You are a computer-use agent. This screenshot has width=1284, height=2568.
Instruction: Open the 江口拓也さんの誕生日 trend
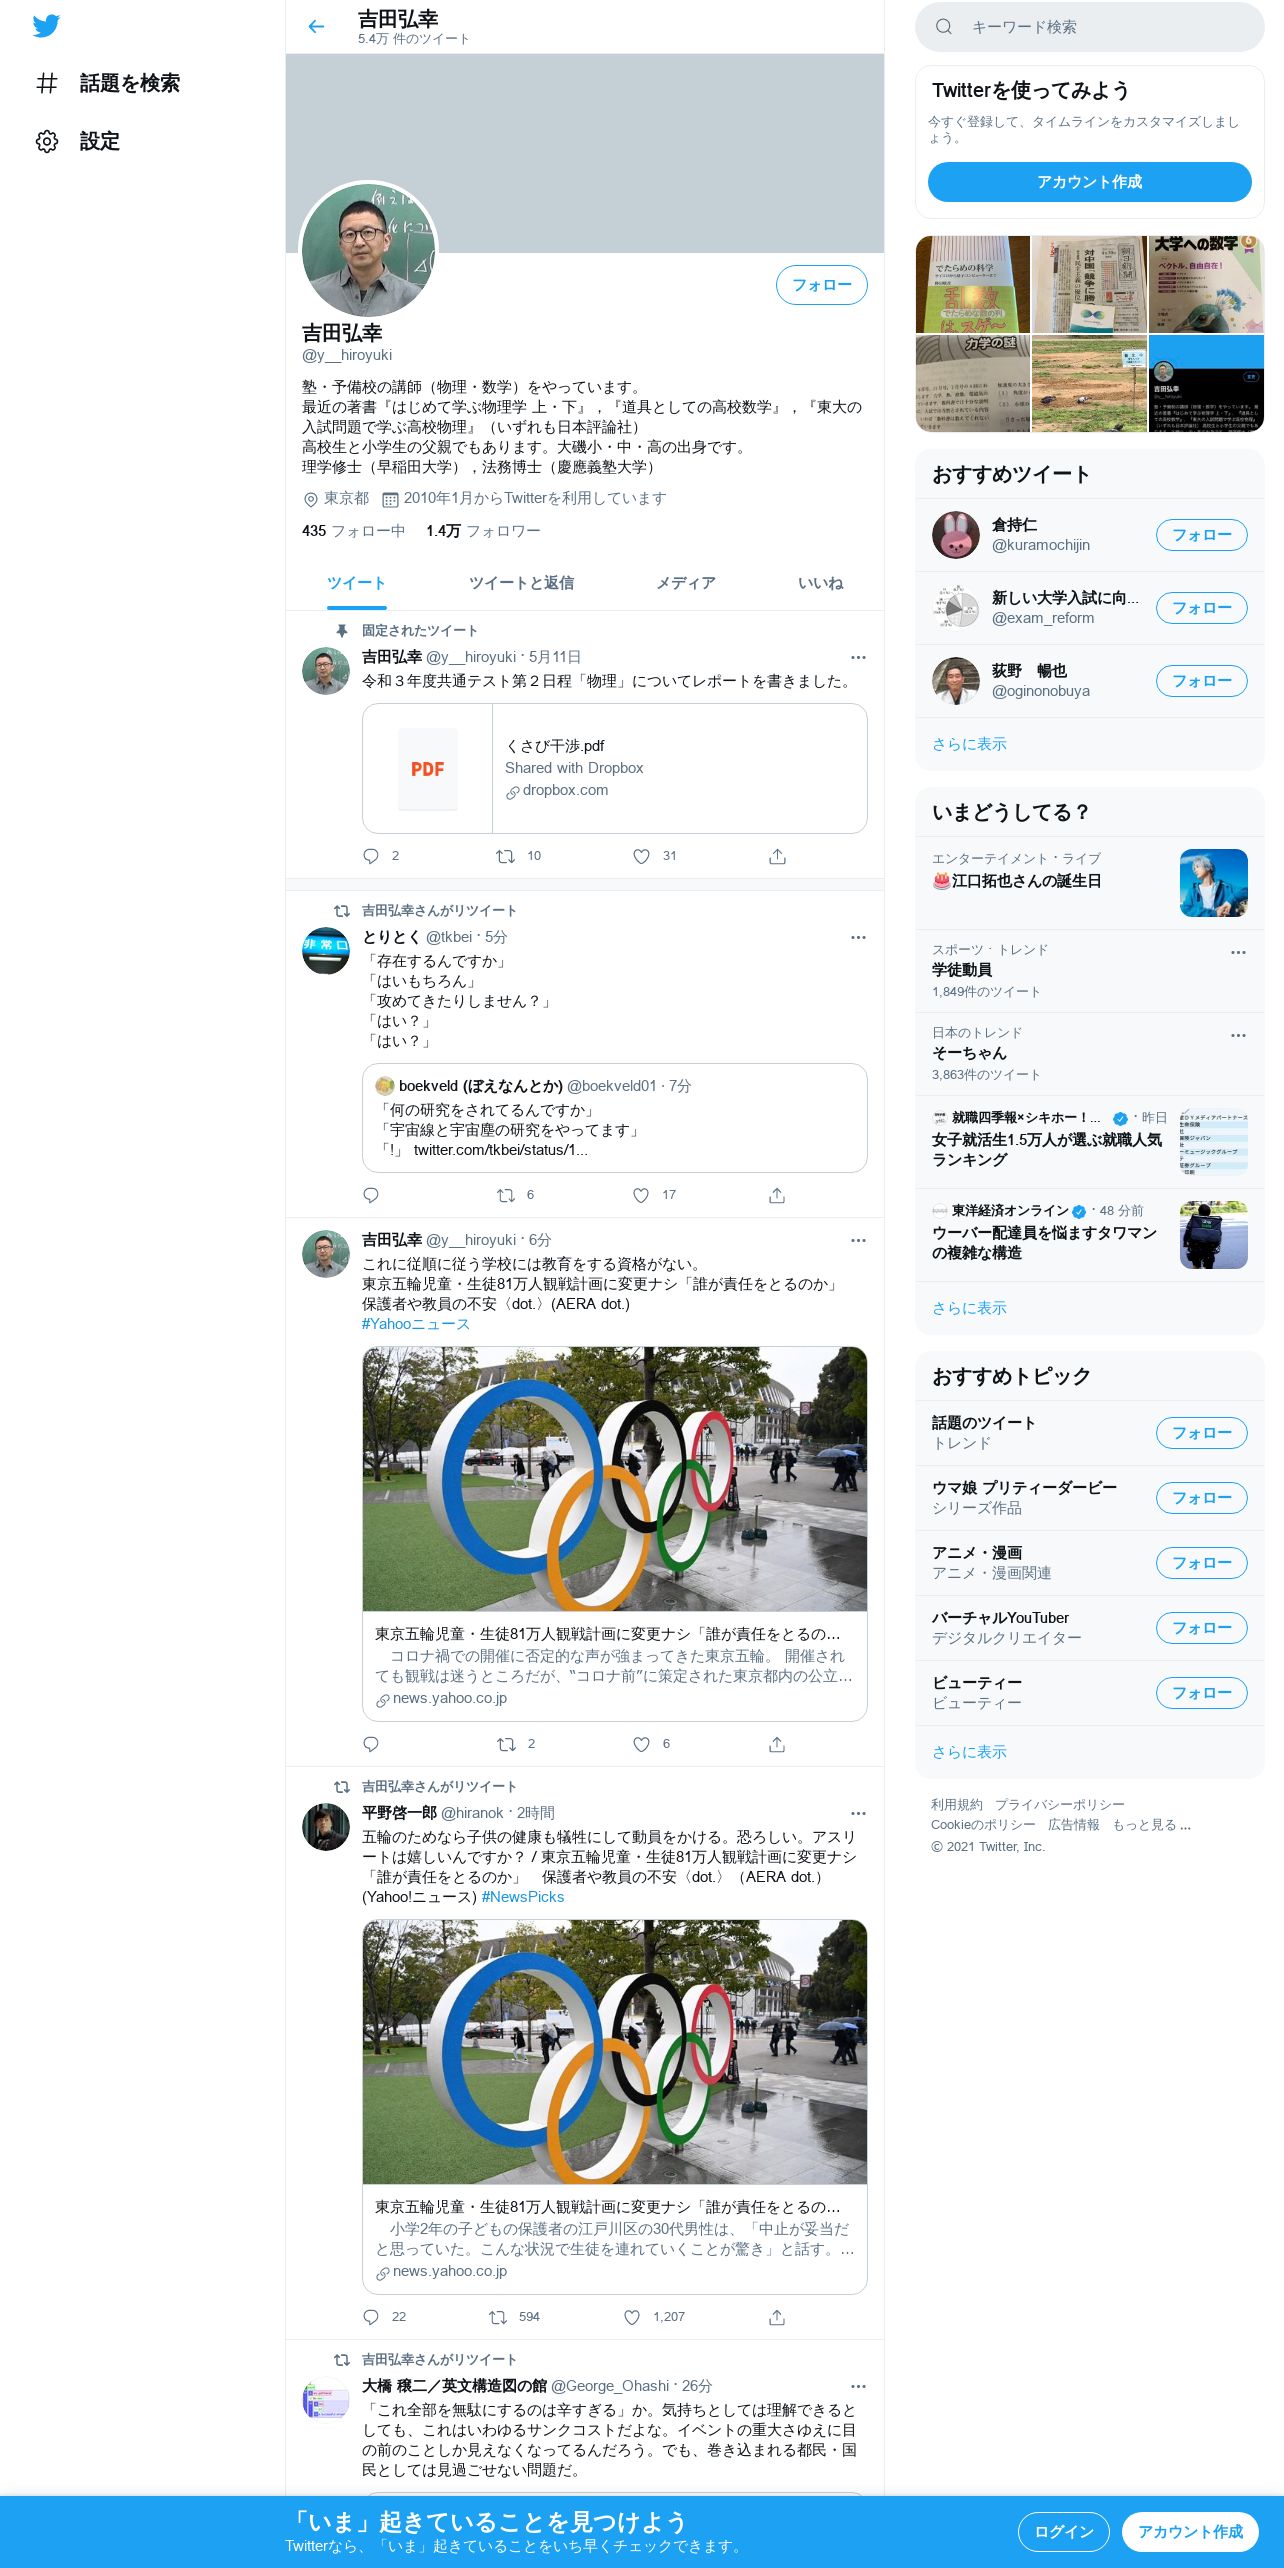(1089, 882)
